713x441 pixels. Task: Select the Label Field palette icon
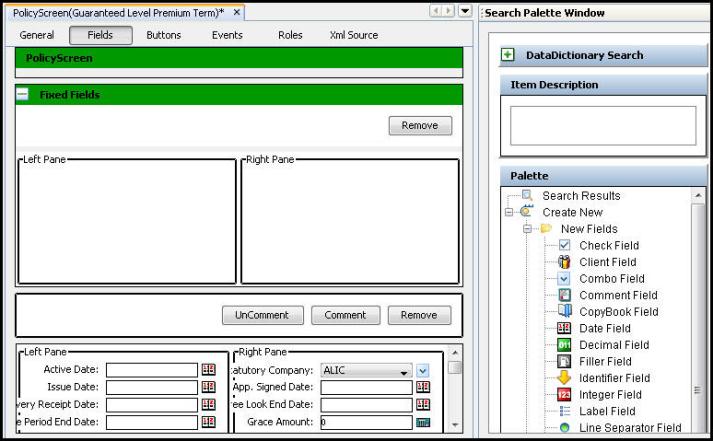[564, 411]
